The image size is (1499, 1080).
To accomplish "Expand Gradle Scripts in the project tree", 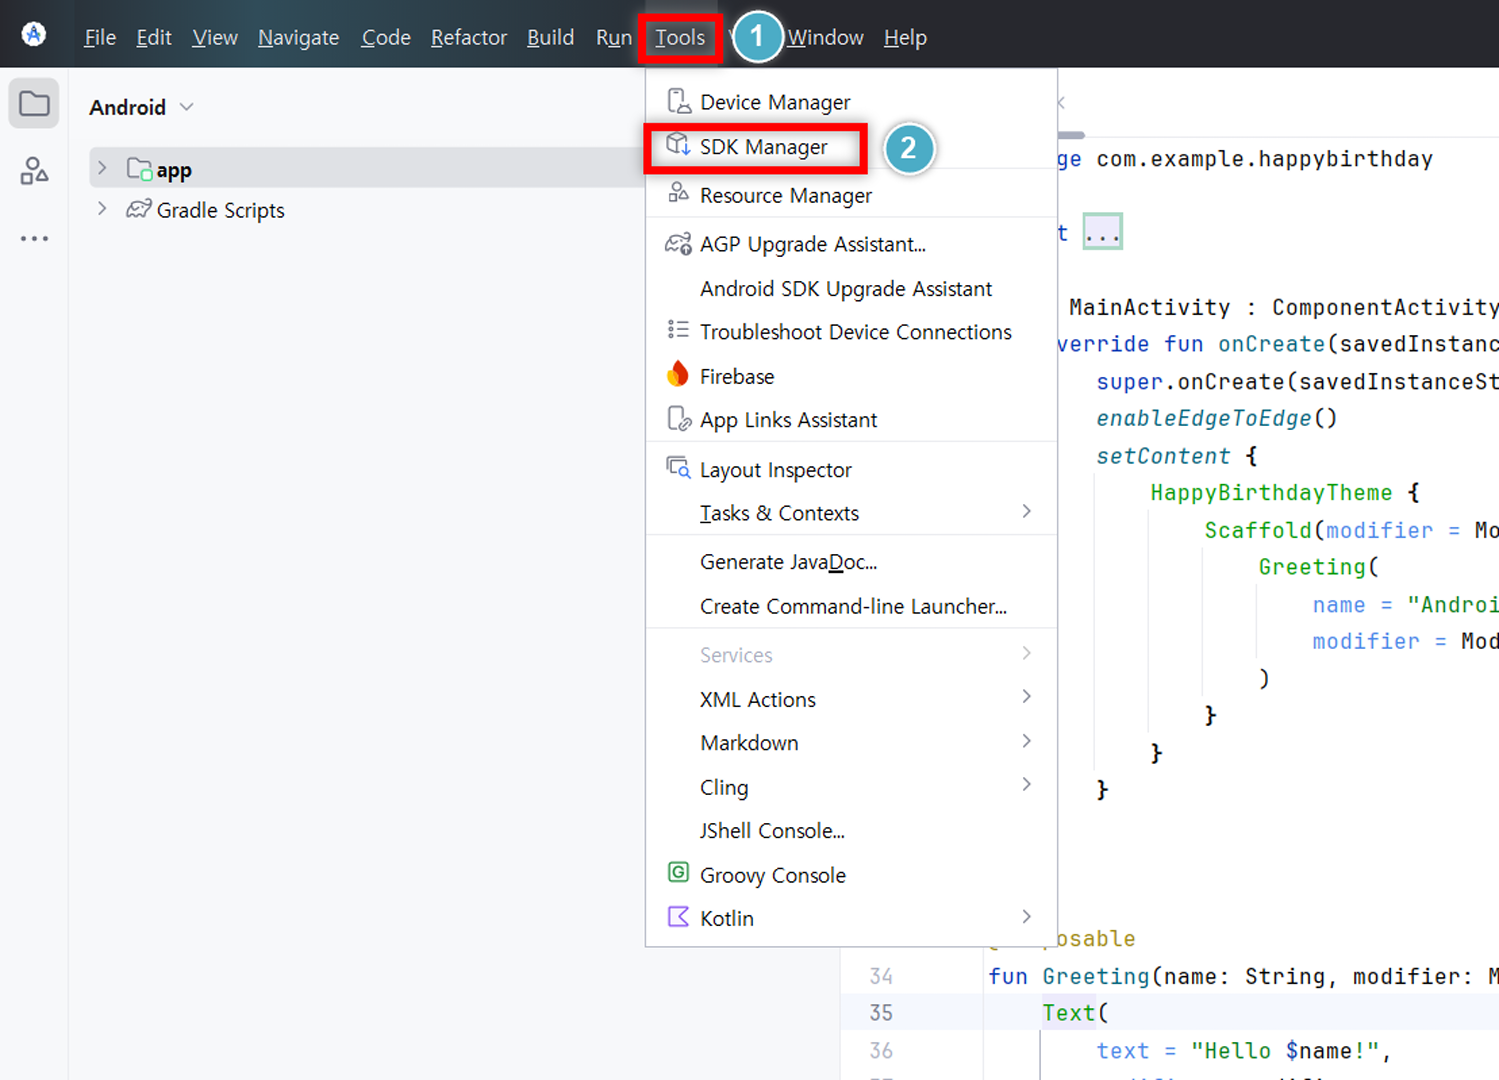I will [103, 210].
